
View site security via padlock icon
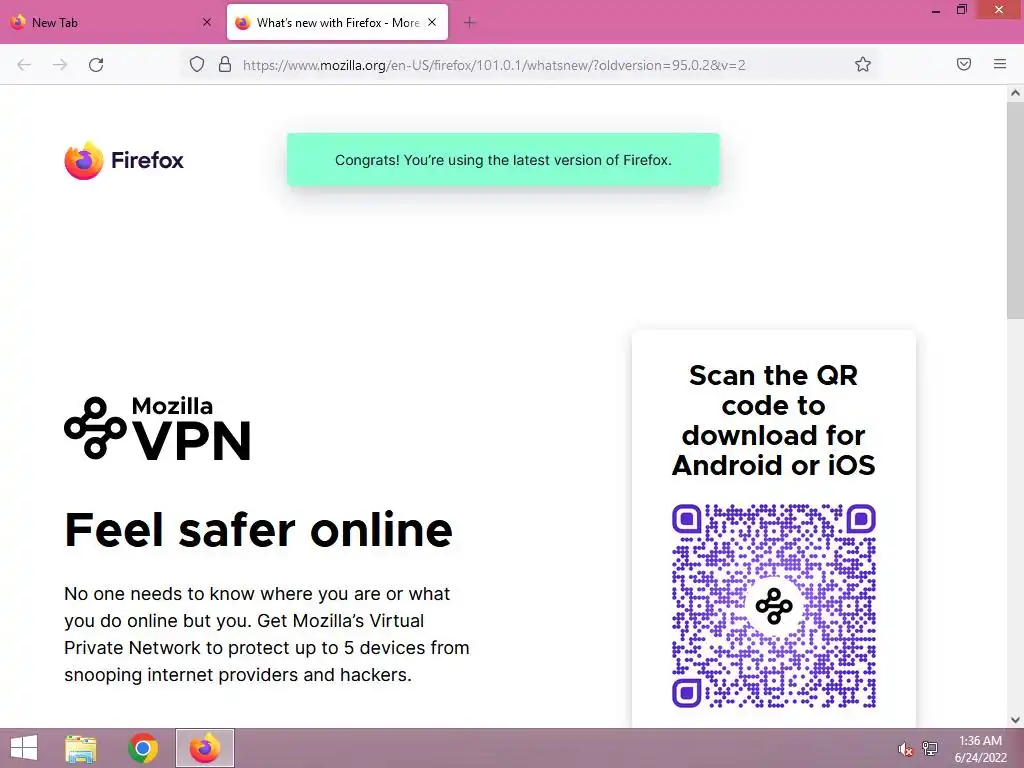click(225, 64)
